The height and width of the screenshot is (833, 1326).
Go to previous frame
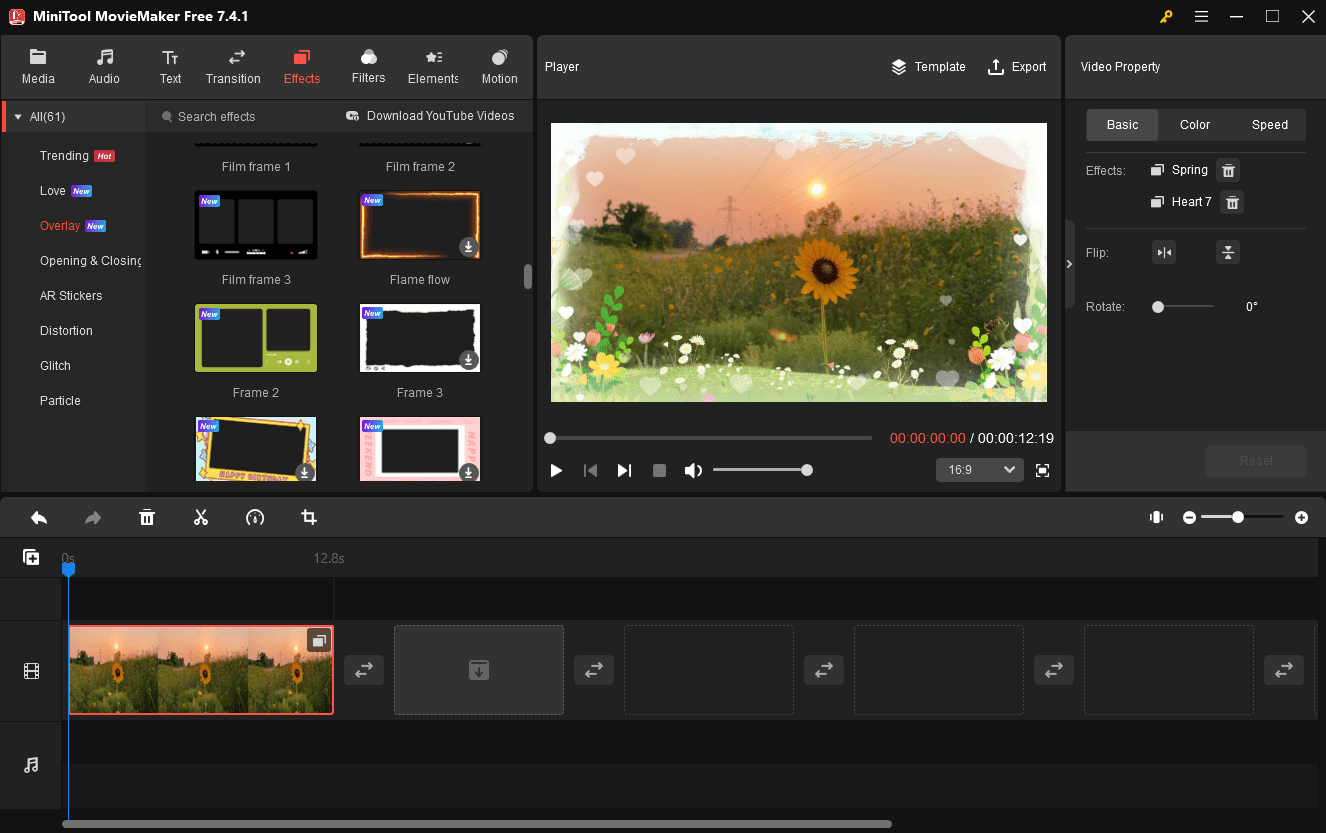(x=590, y=470)
